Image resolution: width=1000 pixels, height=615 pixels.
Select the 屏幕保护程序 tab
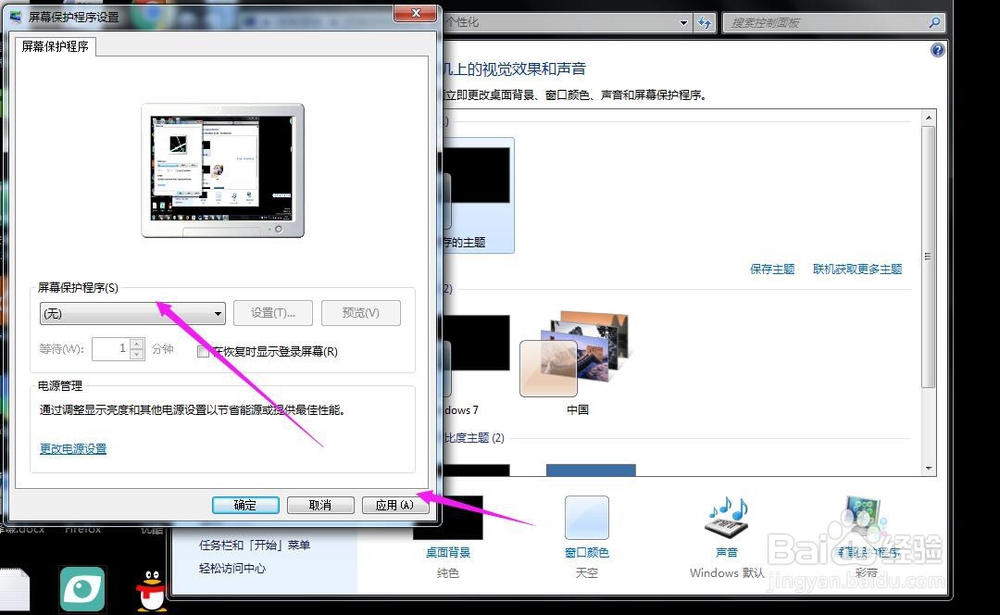tap(55, 47)
